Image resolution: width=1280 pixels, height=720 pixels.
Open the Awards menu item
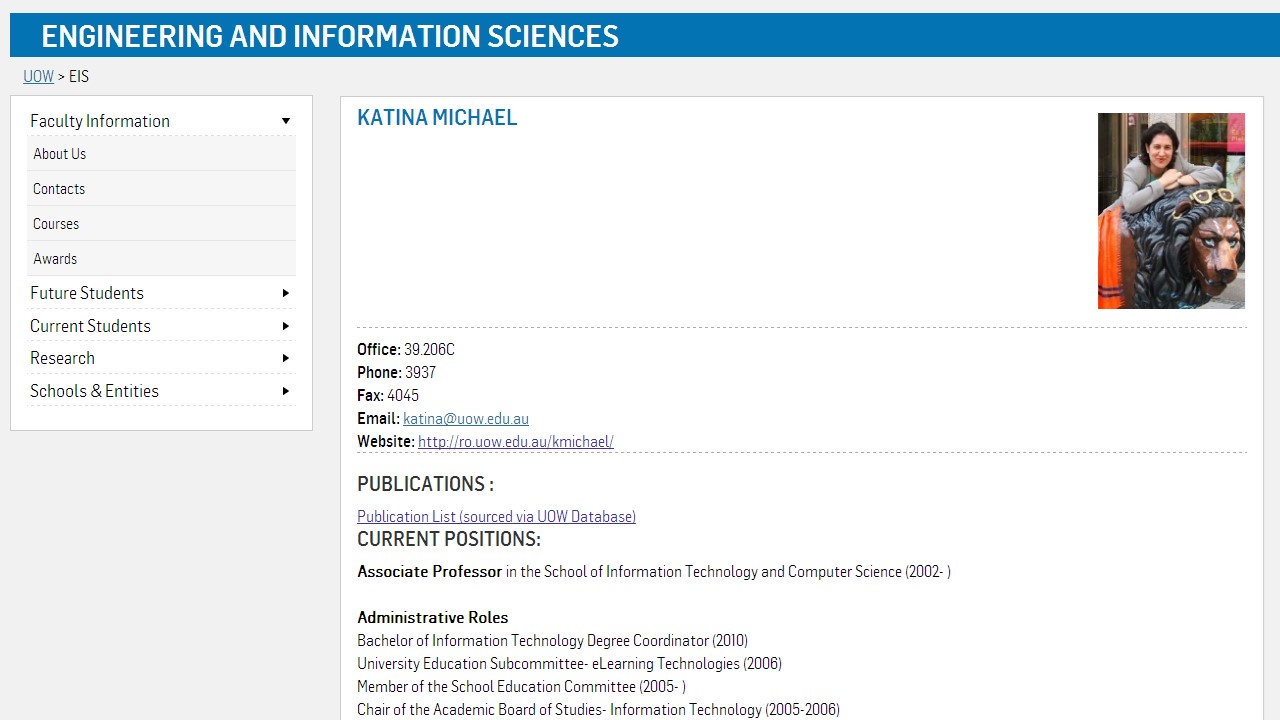tap(161, 259)
